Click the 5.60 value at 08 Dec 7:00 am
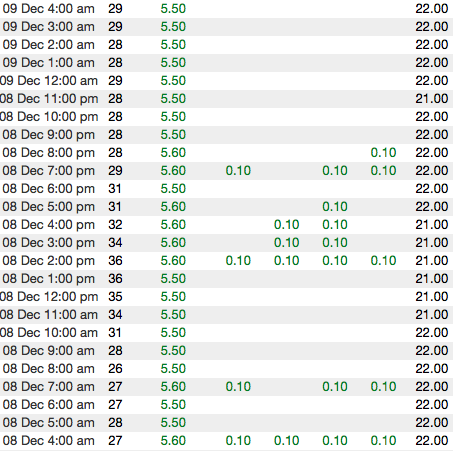The height and width of the screenshot is (451, 453). click(x=173, y=387)
